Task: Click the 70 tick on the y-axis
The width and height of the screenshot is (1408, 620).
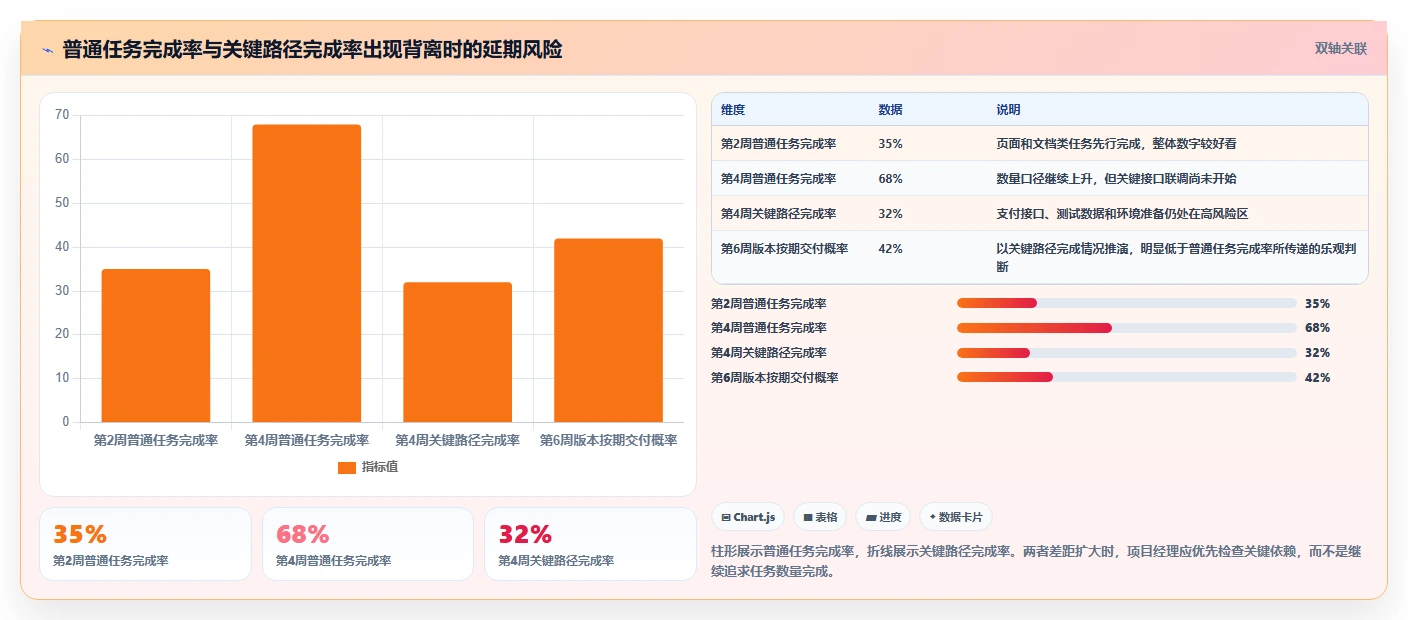Action: pos(62,115)
